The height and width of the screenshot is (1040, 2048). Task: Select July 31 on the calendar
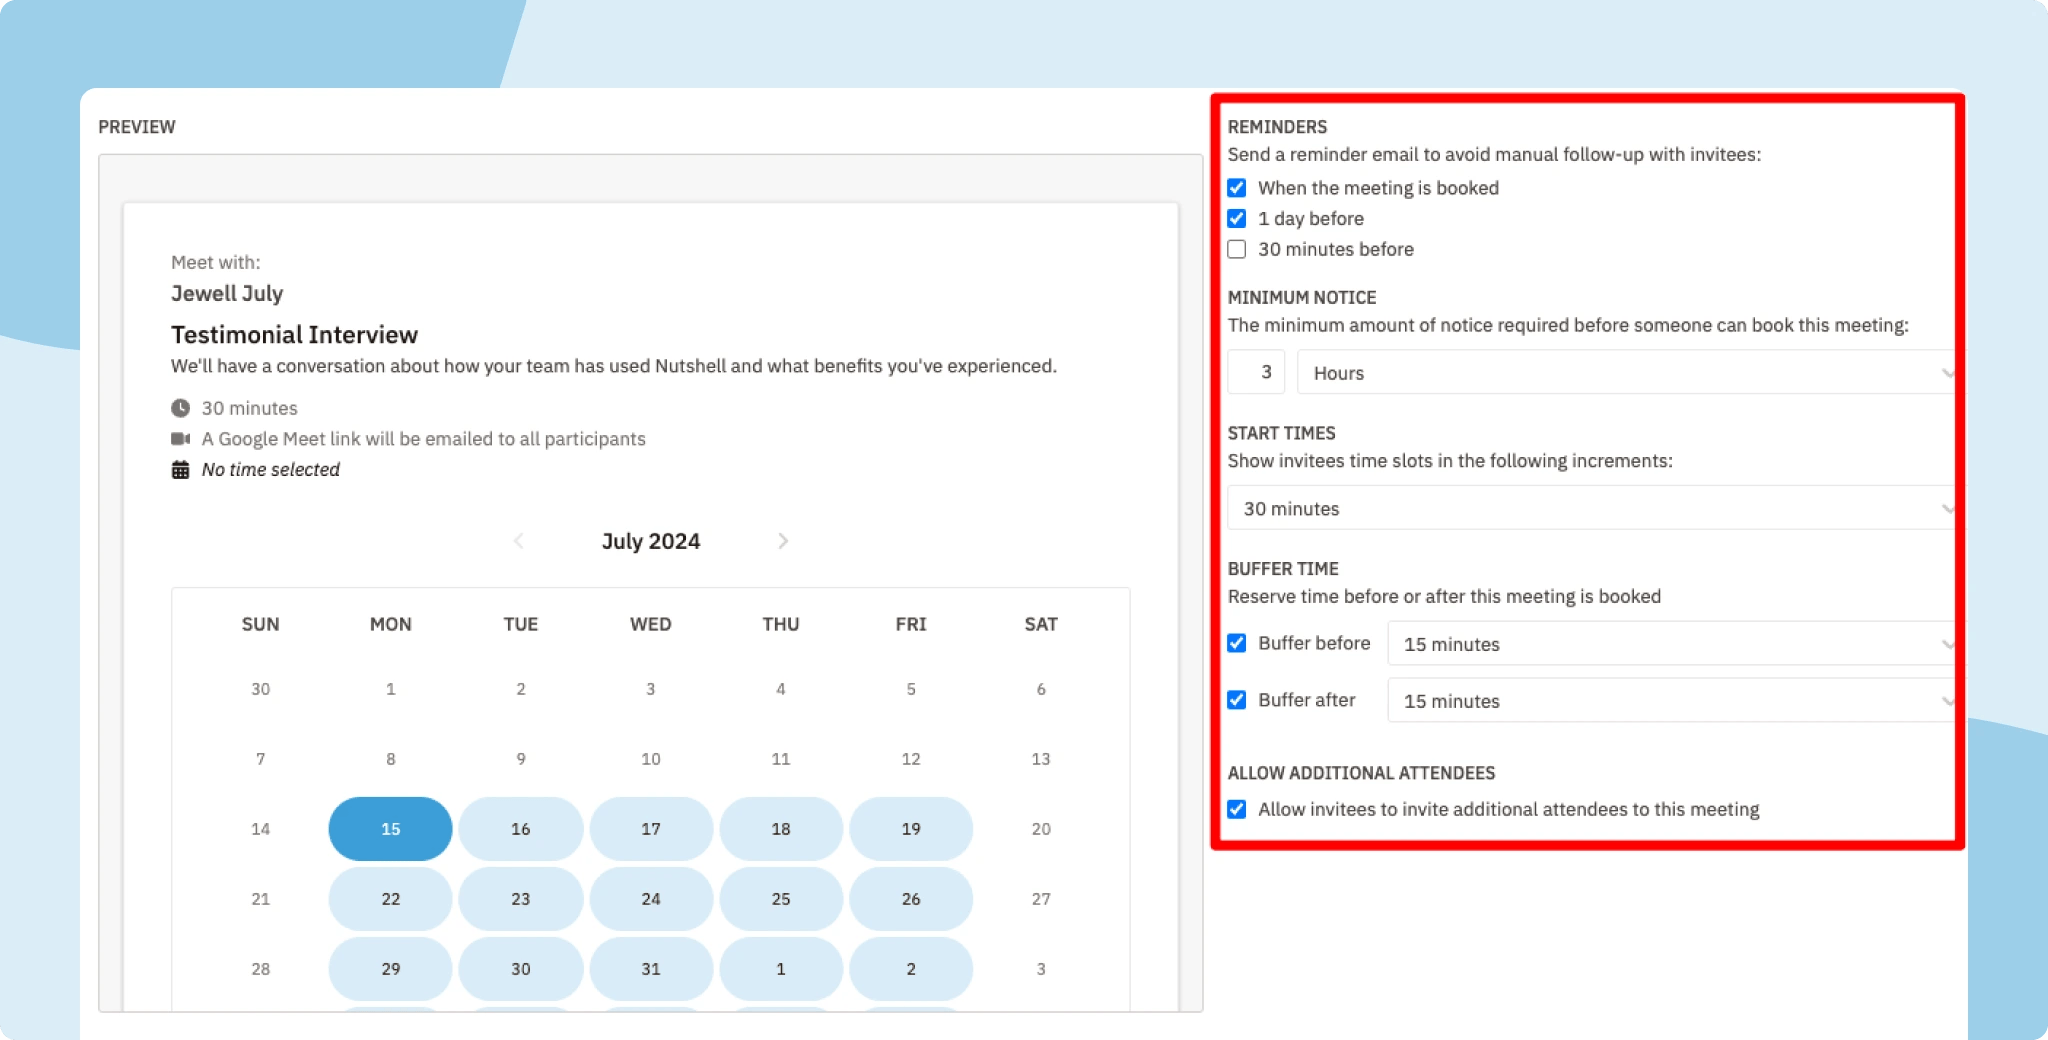[x=651, y=968]
